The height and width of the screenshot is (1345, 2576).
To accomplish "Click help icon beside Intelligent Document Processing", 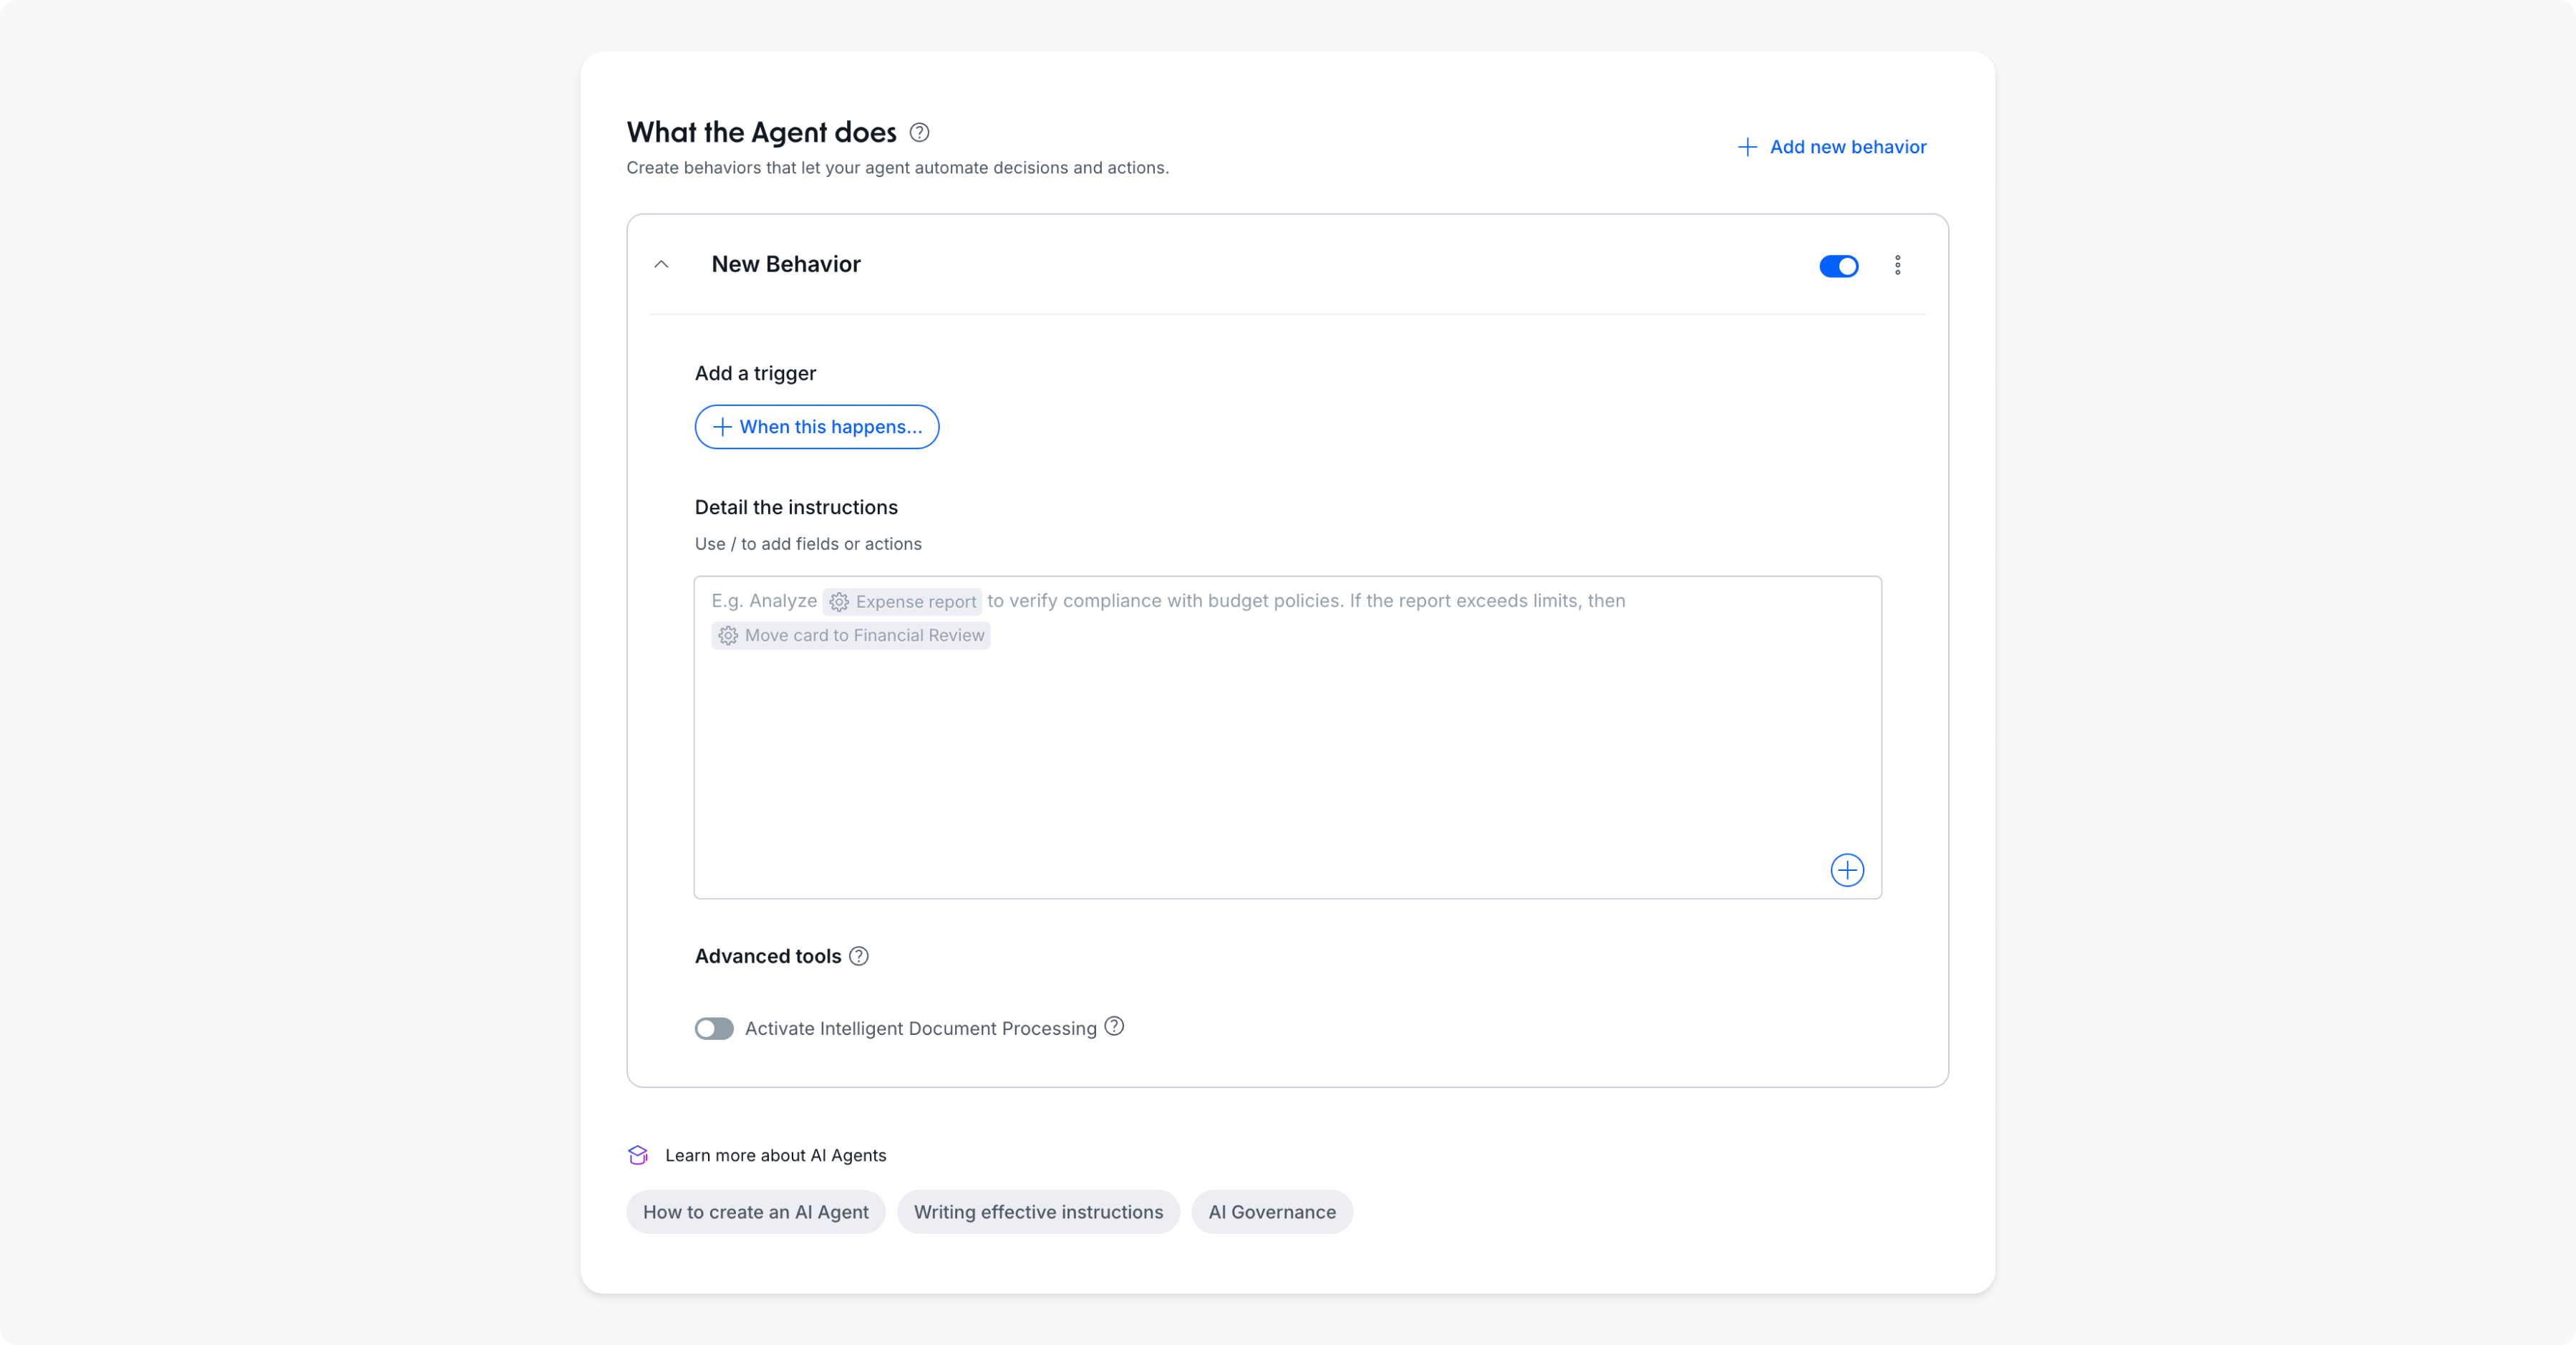I will (1114, 1026).
